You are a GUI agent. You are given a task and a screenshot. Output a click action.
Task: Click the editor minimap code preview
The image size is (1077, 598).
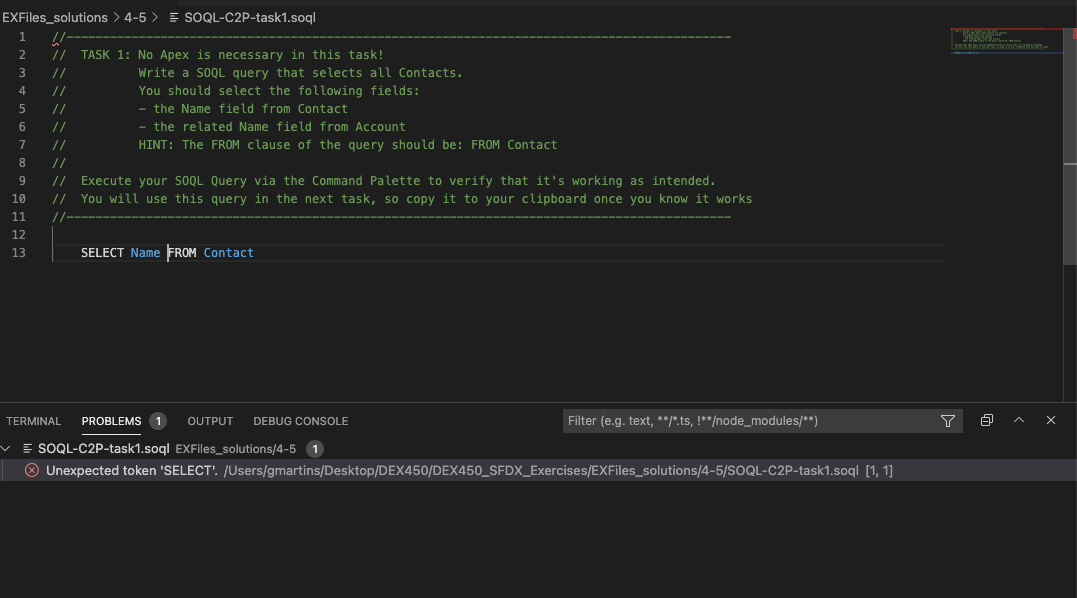coord(1005,41)
